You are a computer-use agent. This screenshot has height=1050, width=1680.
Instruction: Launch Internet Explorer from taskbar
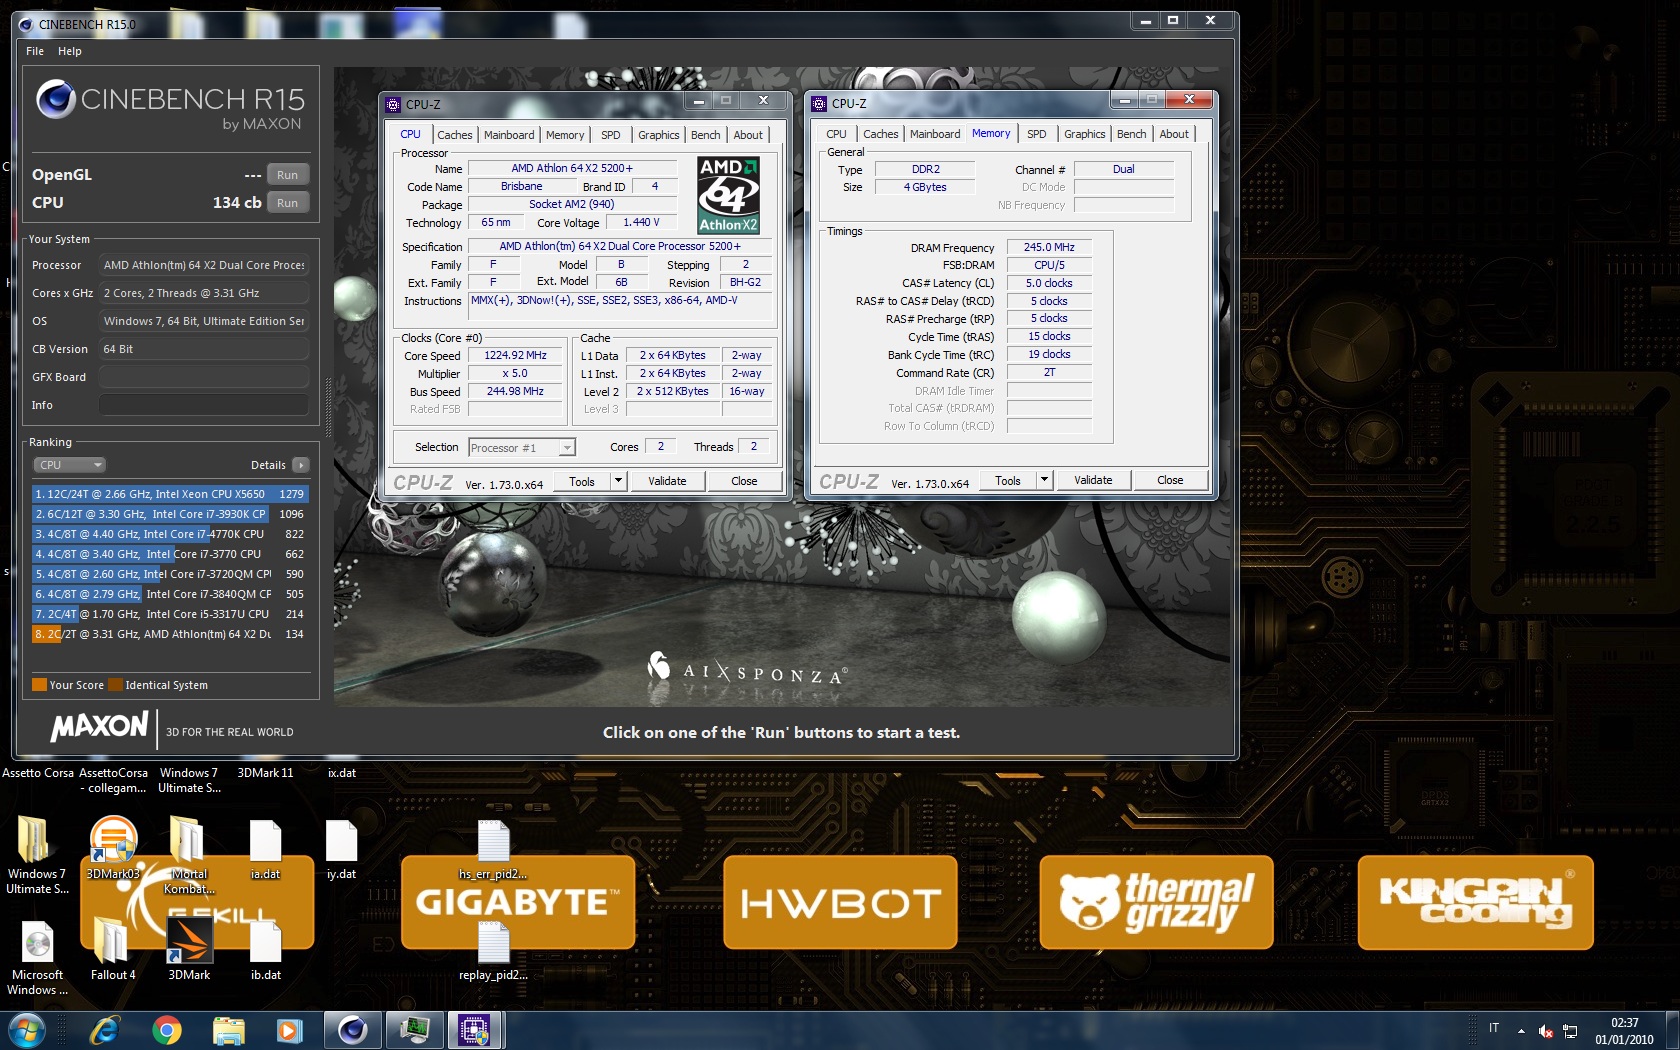(x=104, y=1030)
